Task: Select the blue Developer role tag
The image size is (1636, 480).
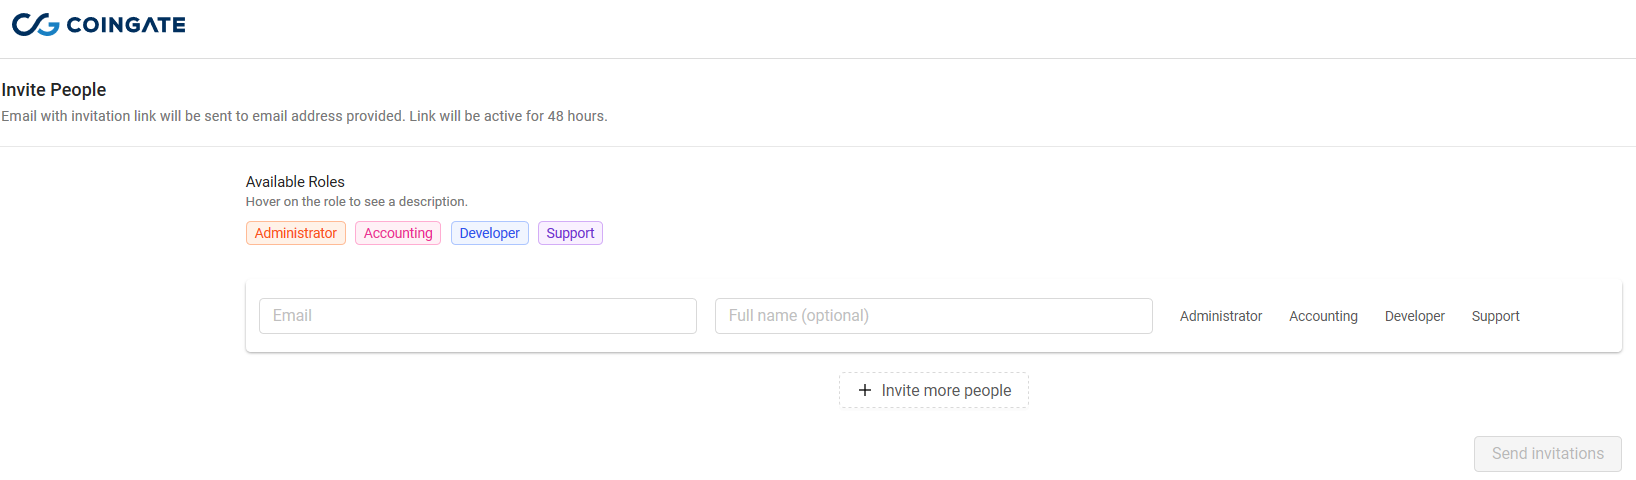Action: coord(490,233)
